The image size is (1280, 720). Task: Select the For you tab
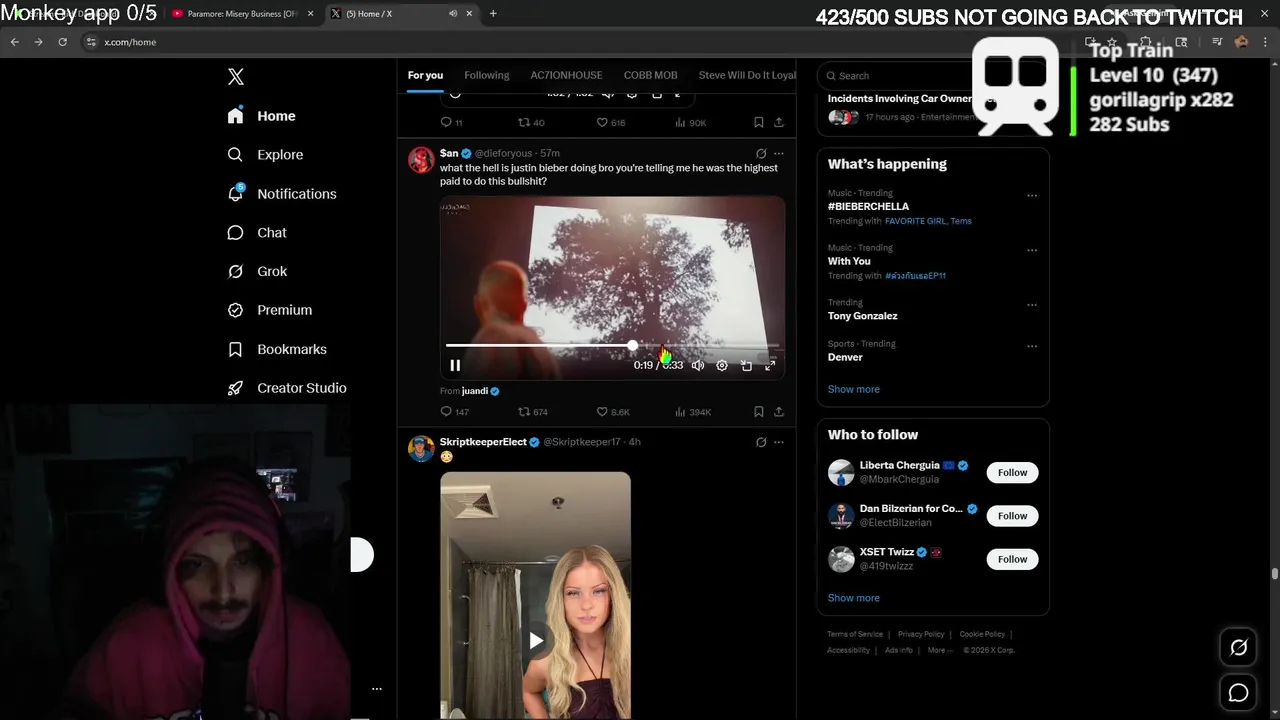[x=425, y=75]
